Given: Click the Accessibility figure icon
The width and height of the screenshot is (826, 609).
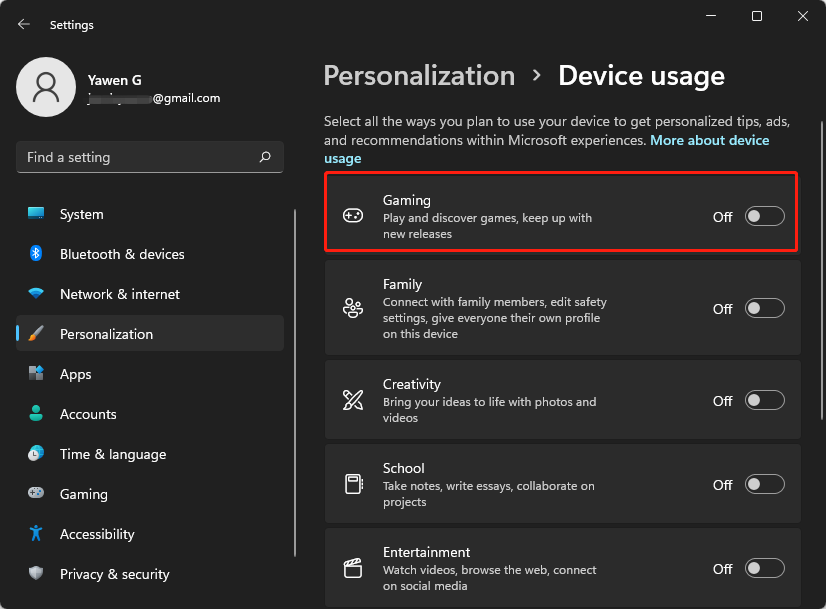Looking at the screenshot, I should coord(36,533).
